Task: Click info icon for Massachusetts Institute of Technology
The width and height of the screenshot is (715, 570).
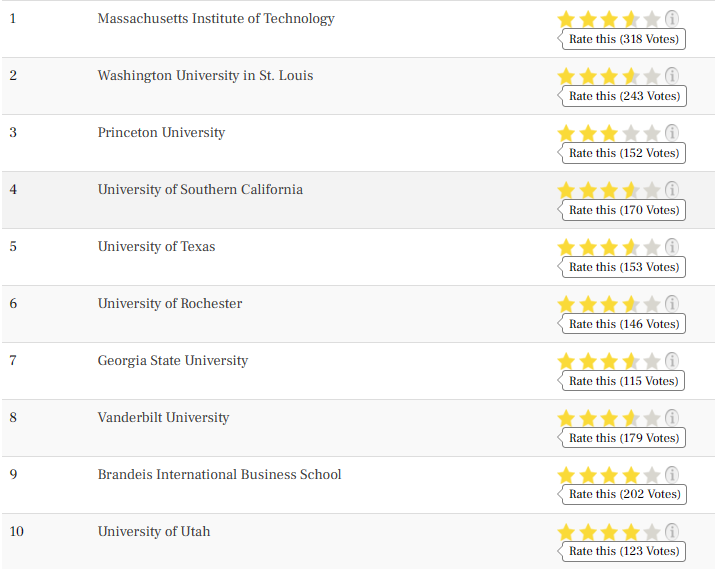Action: pyautogui.click(x=672, y=19)
